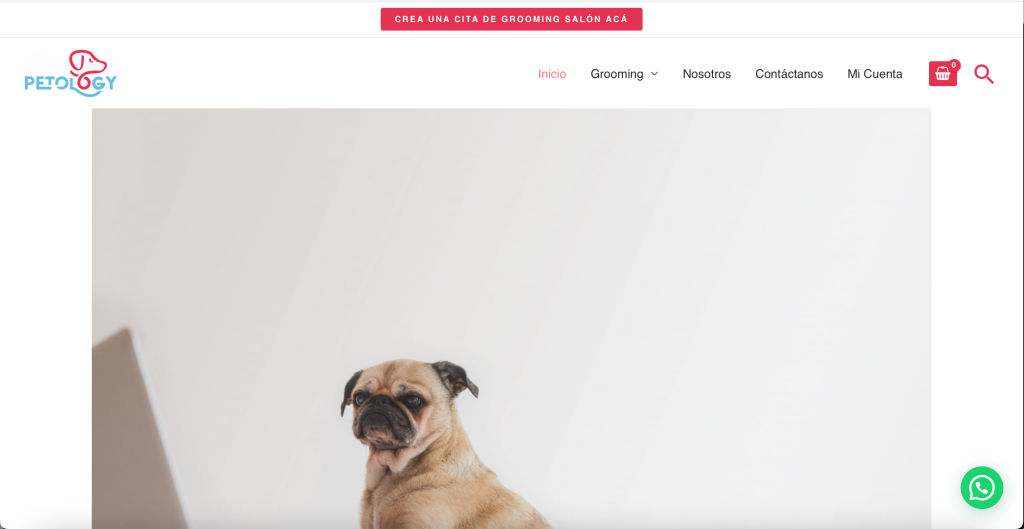Click the magnifying glass search icon
The height and width of the screenshot is (529, 1024).
(x=984, y=74)
